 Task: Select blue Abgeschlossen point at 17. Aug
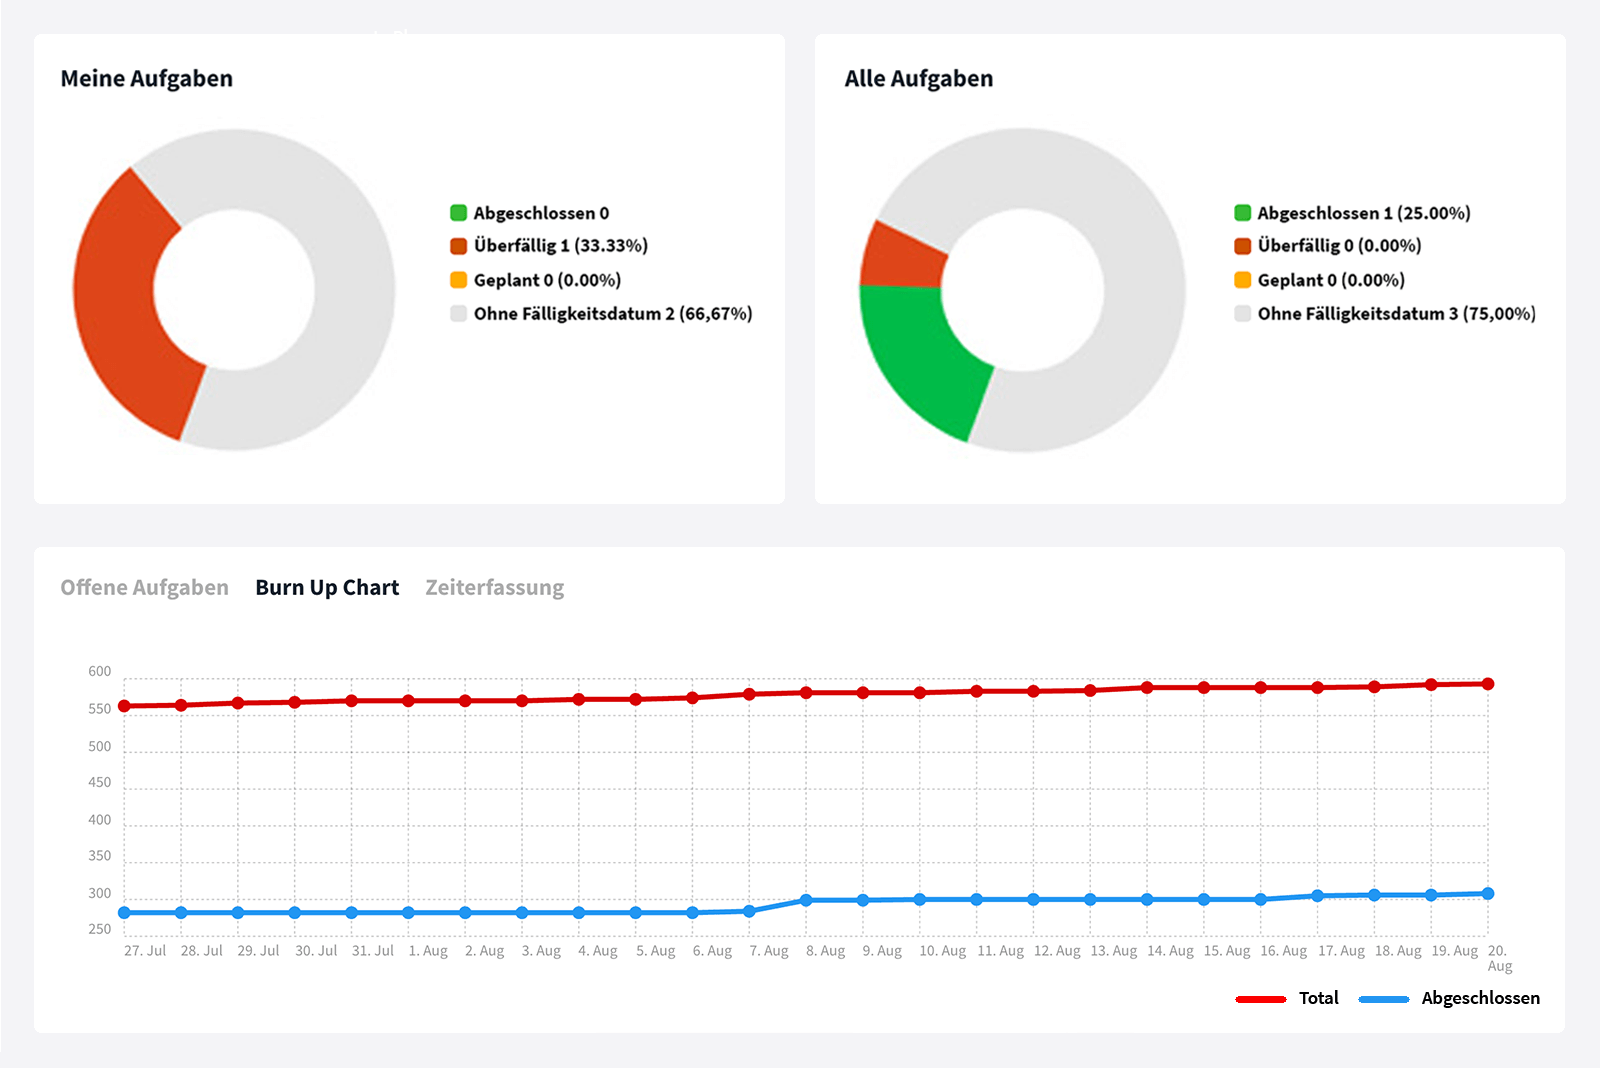[1318, 896]
